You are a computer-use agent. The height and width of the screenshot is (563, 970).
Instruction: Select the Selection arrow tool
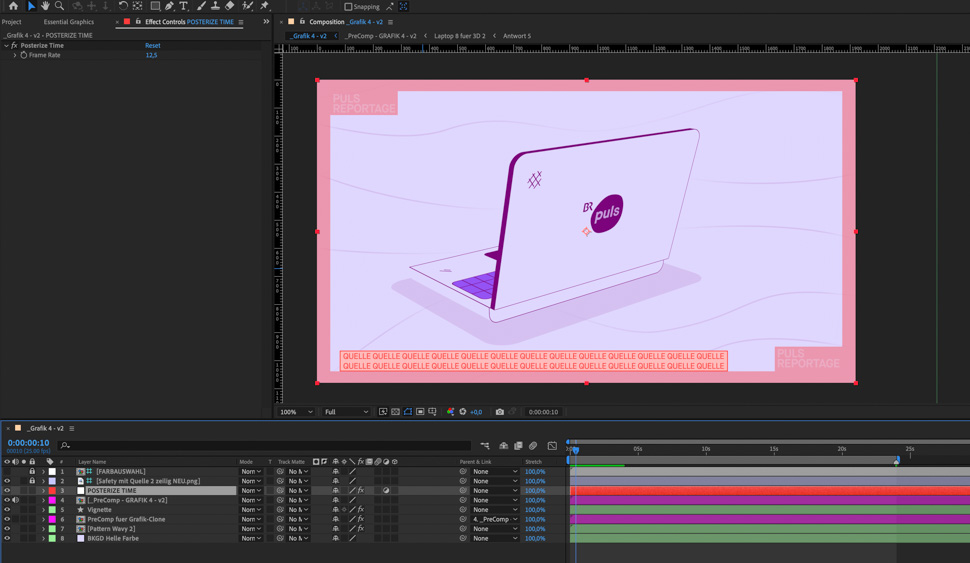pos(31,6)
